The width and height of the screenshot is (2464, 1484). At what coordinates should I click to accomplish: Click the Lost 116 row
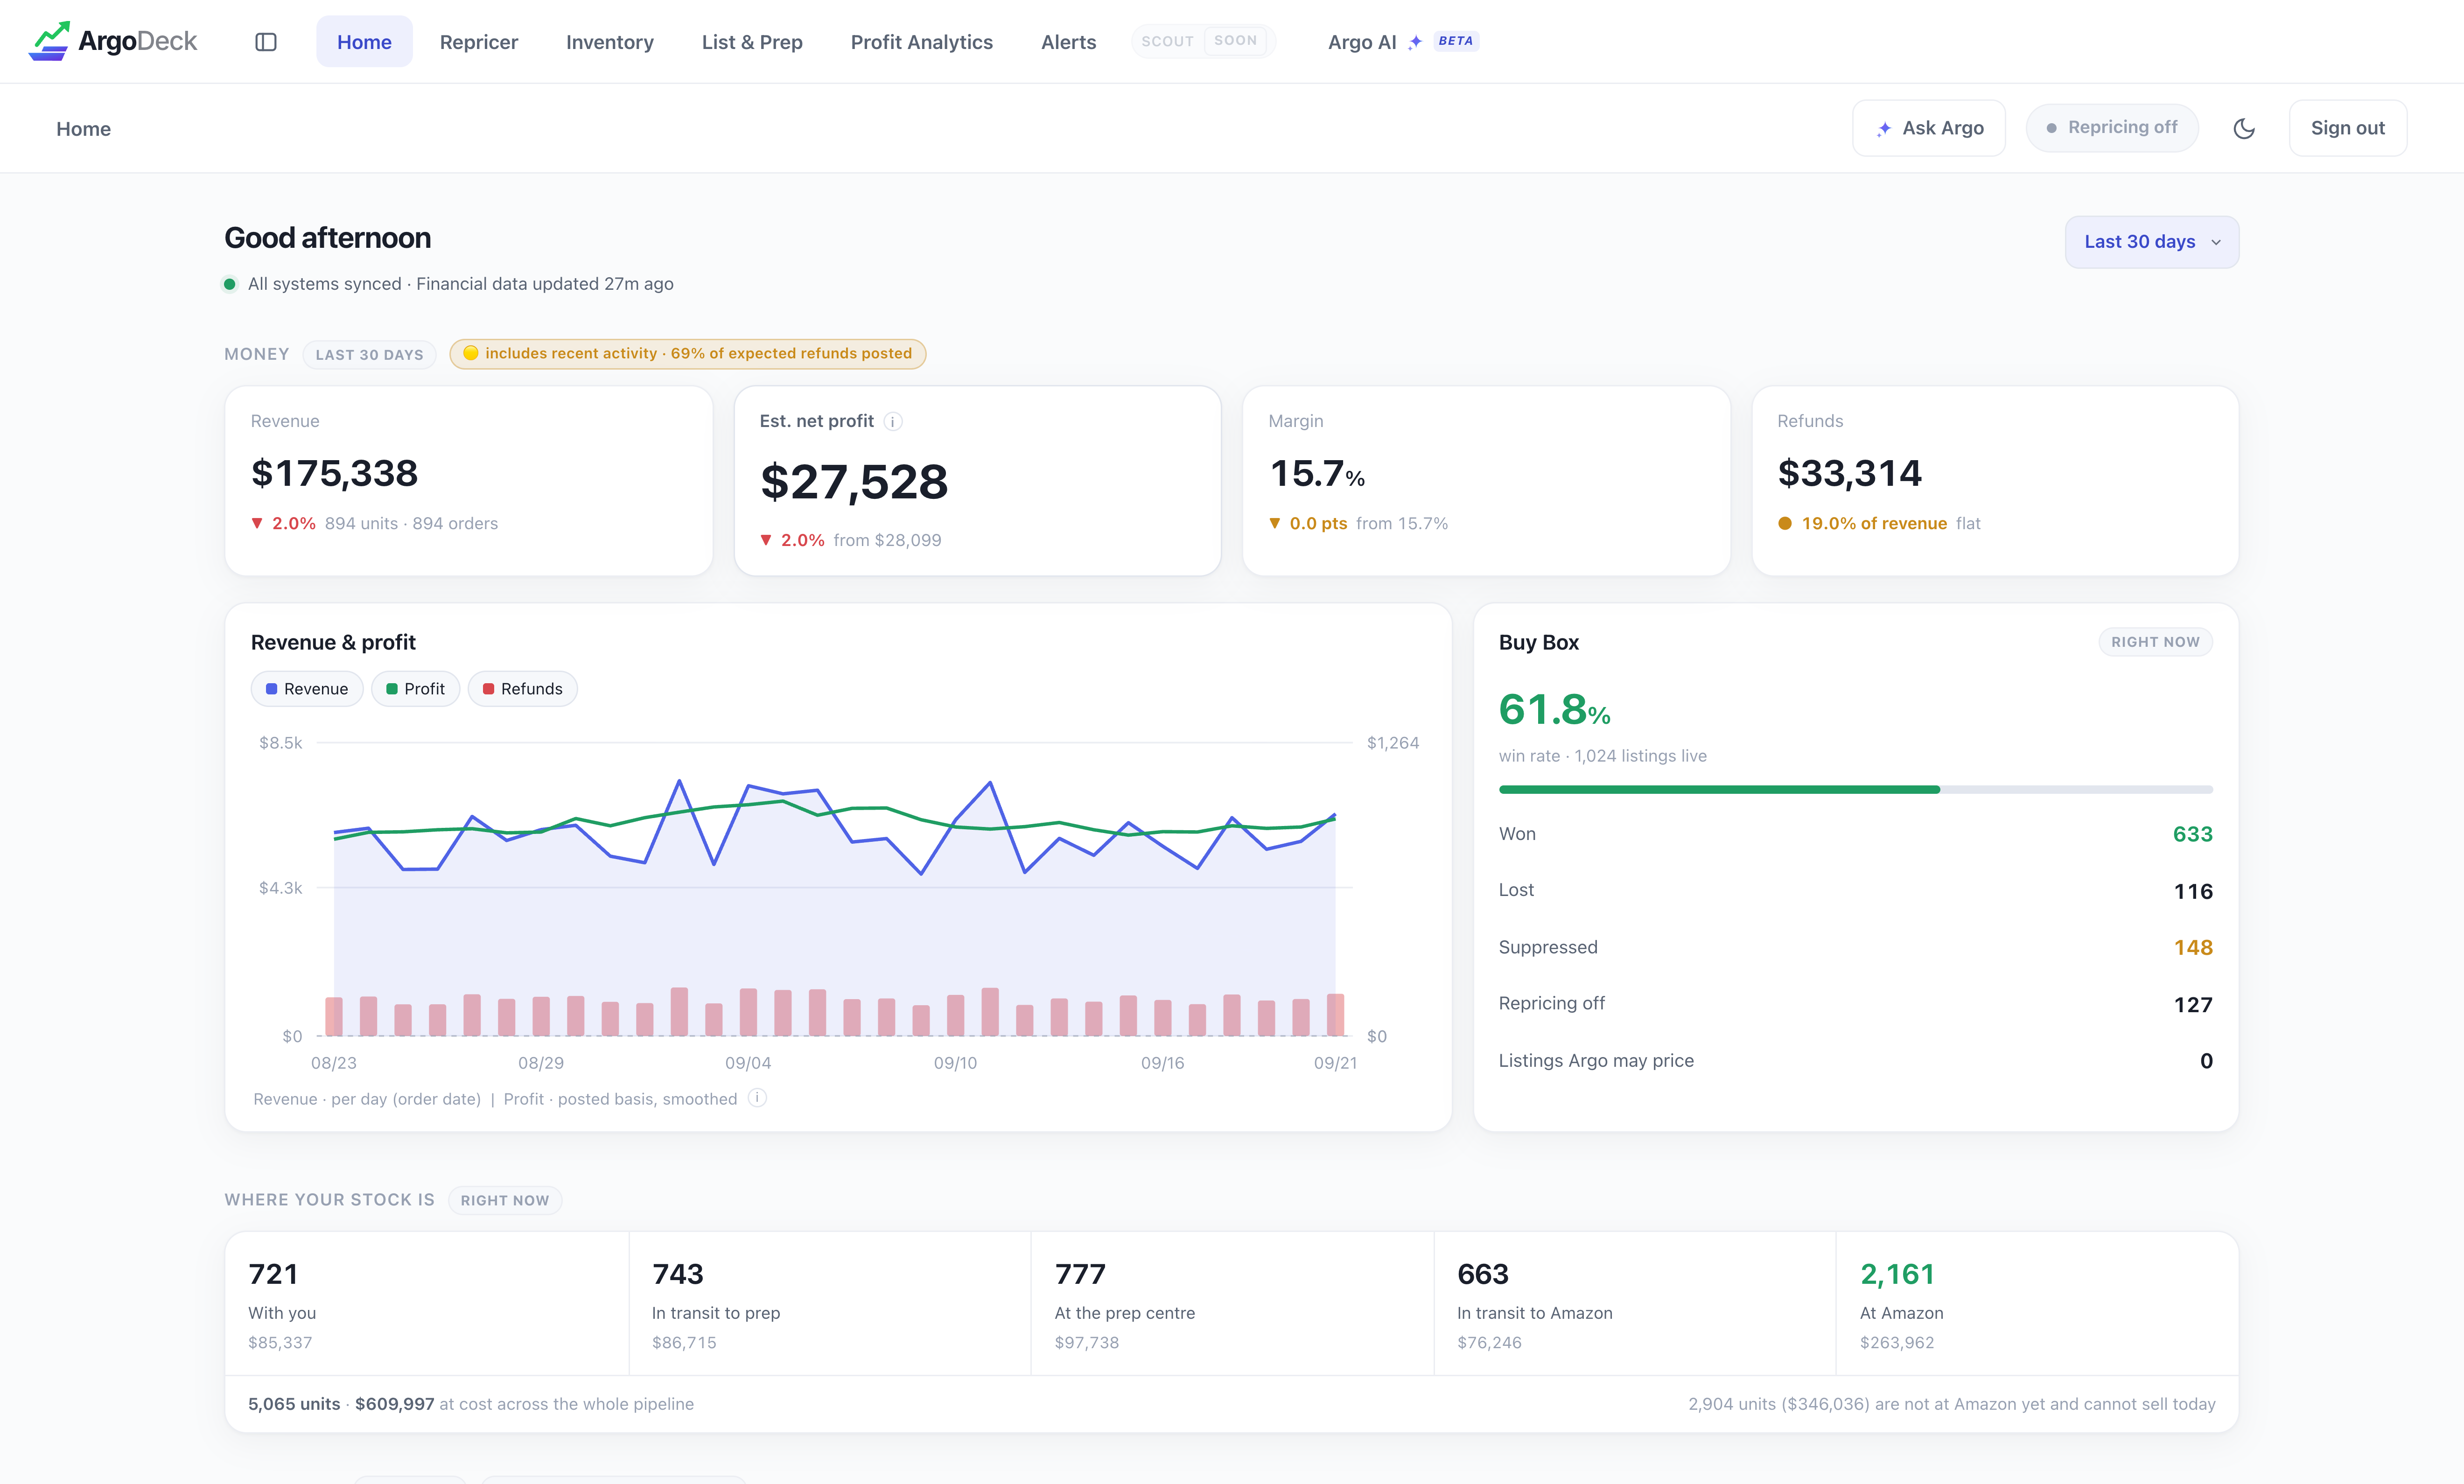(x=1855, y=891)
